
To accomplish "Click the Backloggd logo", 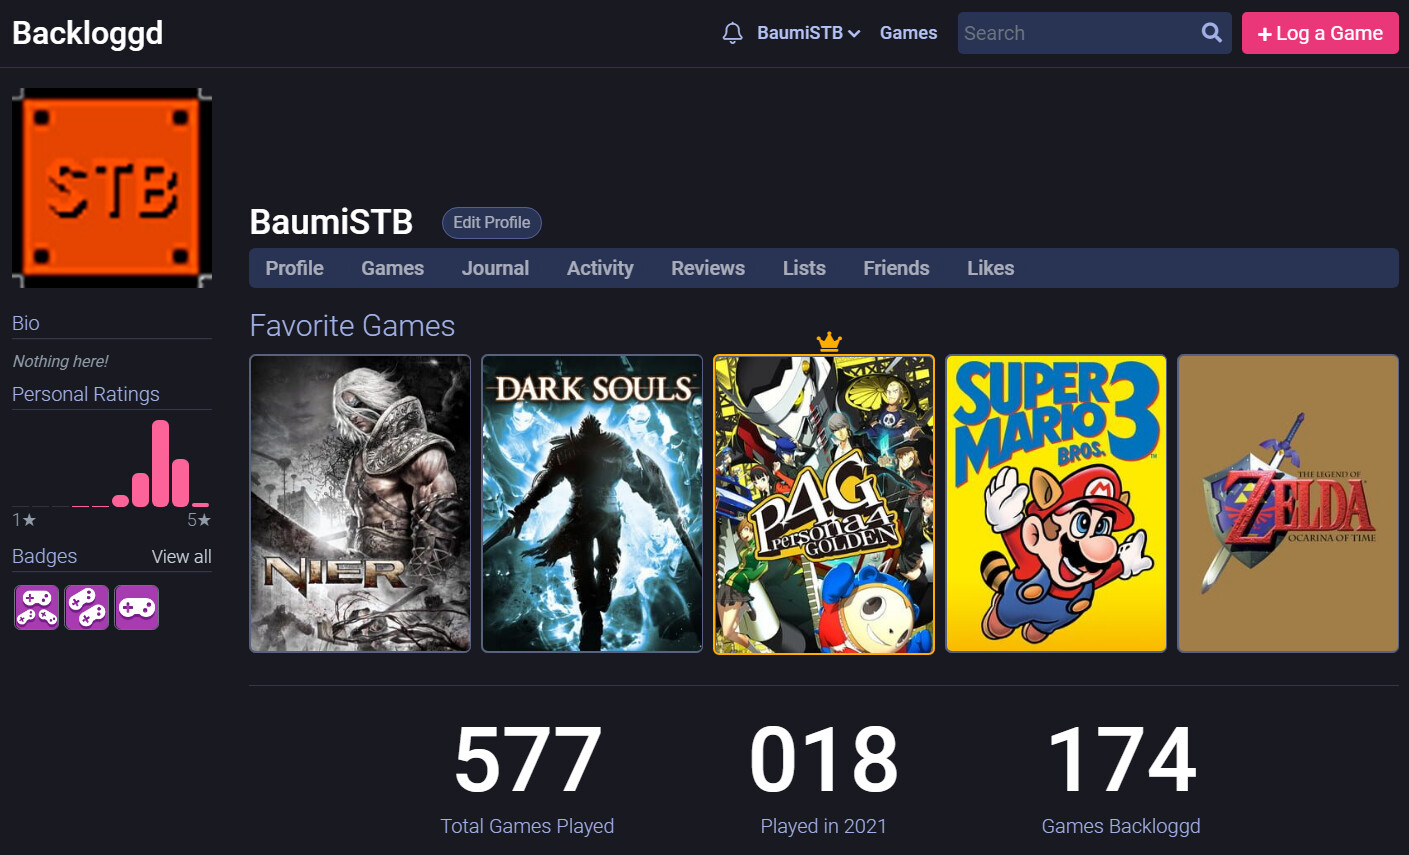I will click(88, 33).
